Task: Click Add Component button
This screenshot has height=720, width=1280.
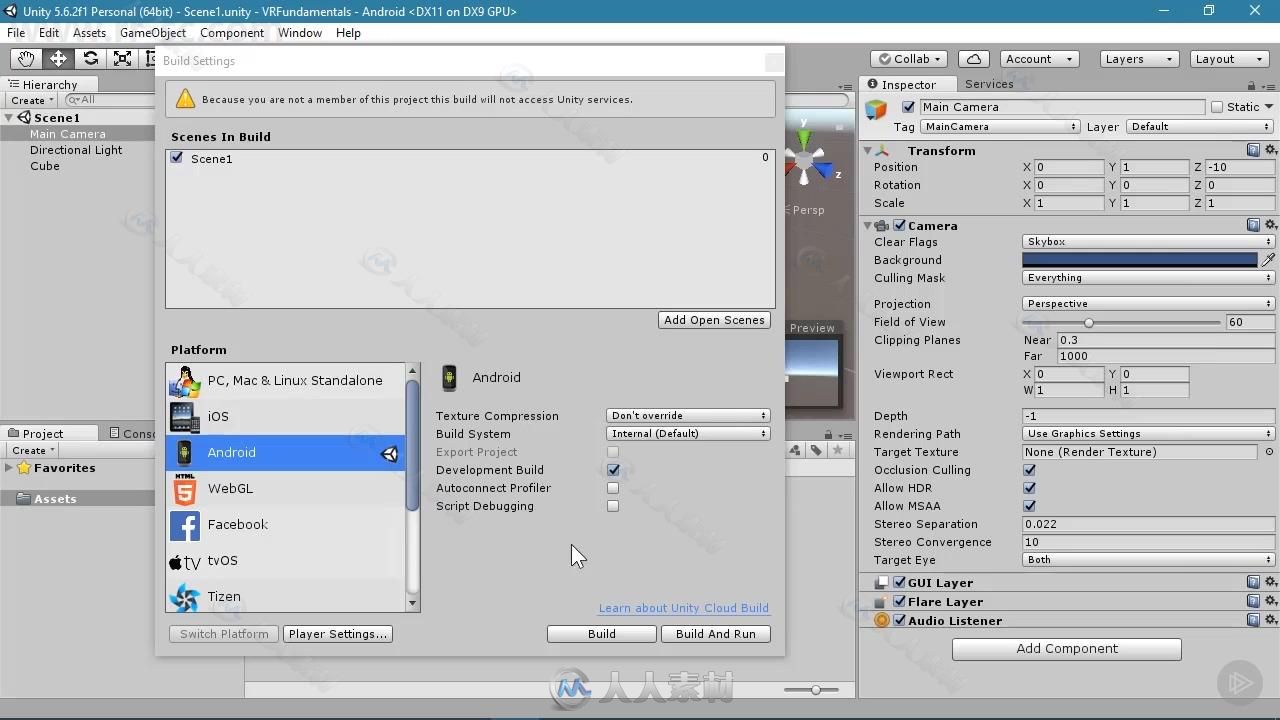Action: pyautogui.click(x=1067, y=649)
